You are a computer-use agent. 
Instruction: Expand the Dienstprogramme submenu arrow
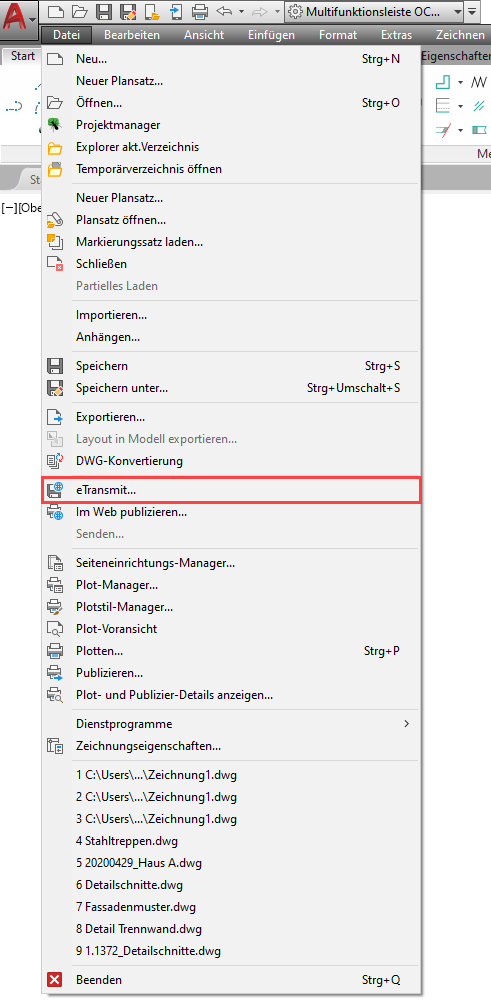pos(406,724)
